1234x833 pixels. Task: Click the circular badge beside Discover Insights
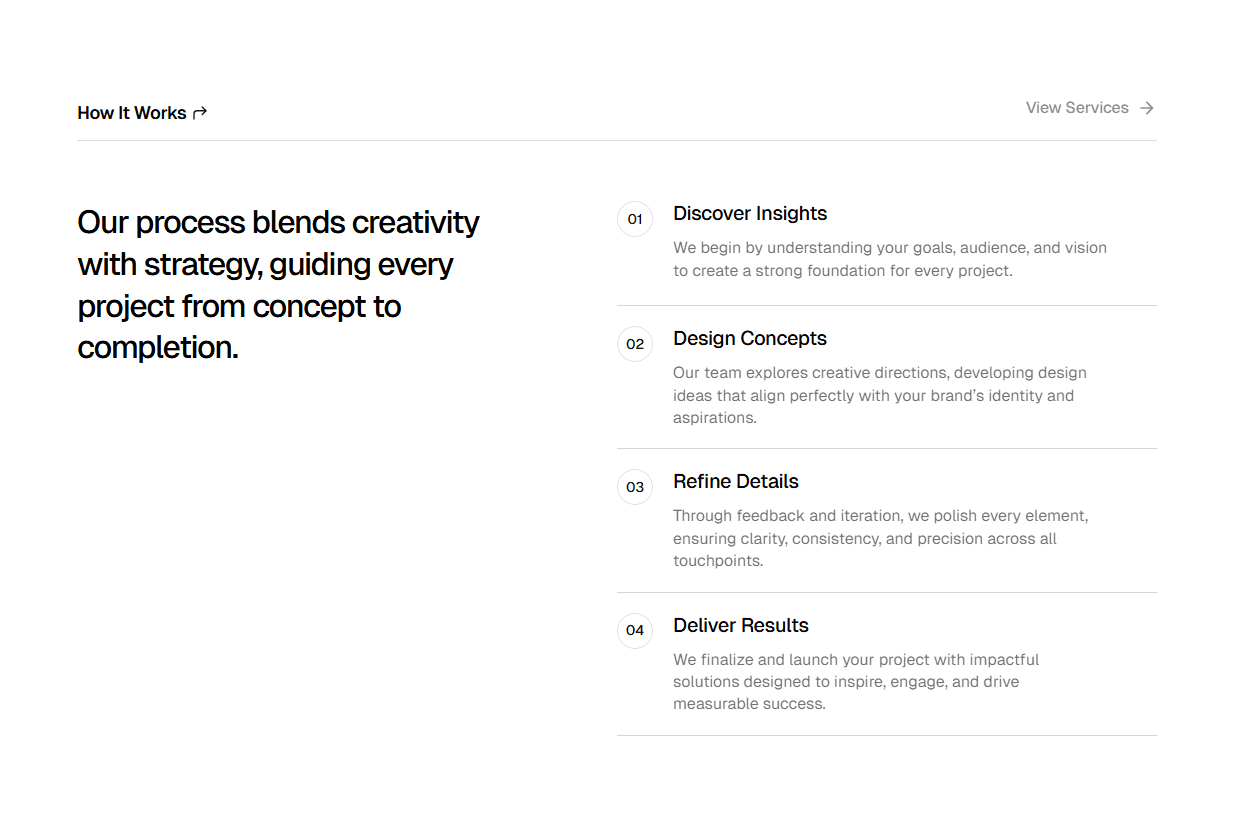pos(635,219)
